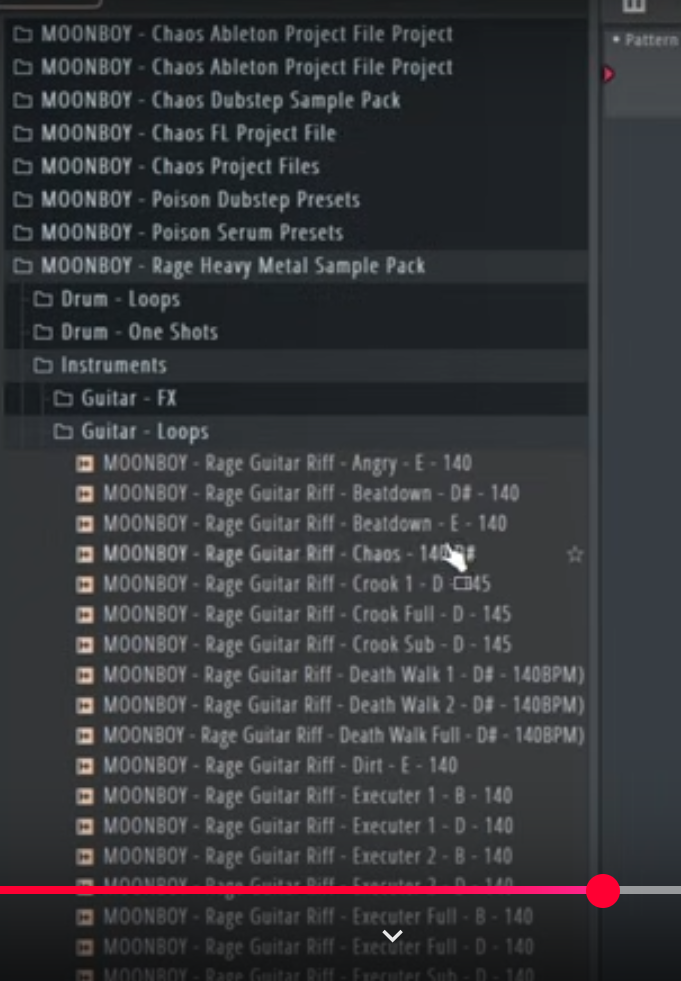
Task: Open the Poison Serum Presets folder
Action: pyautogui.click(x=178, y=233)
